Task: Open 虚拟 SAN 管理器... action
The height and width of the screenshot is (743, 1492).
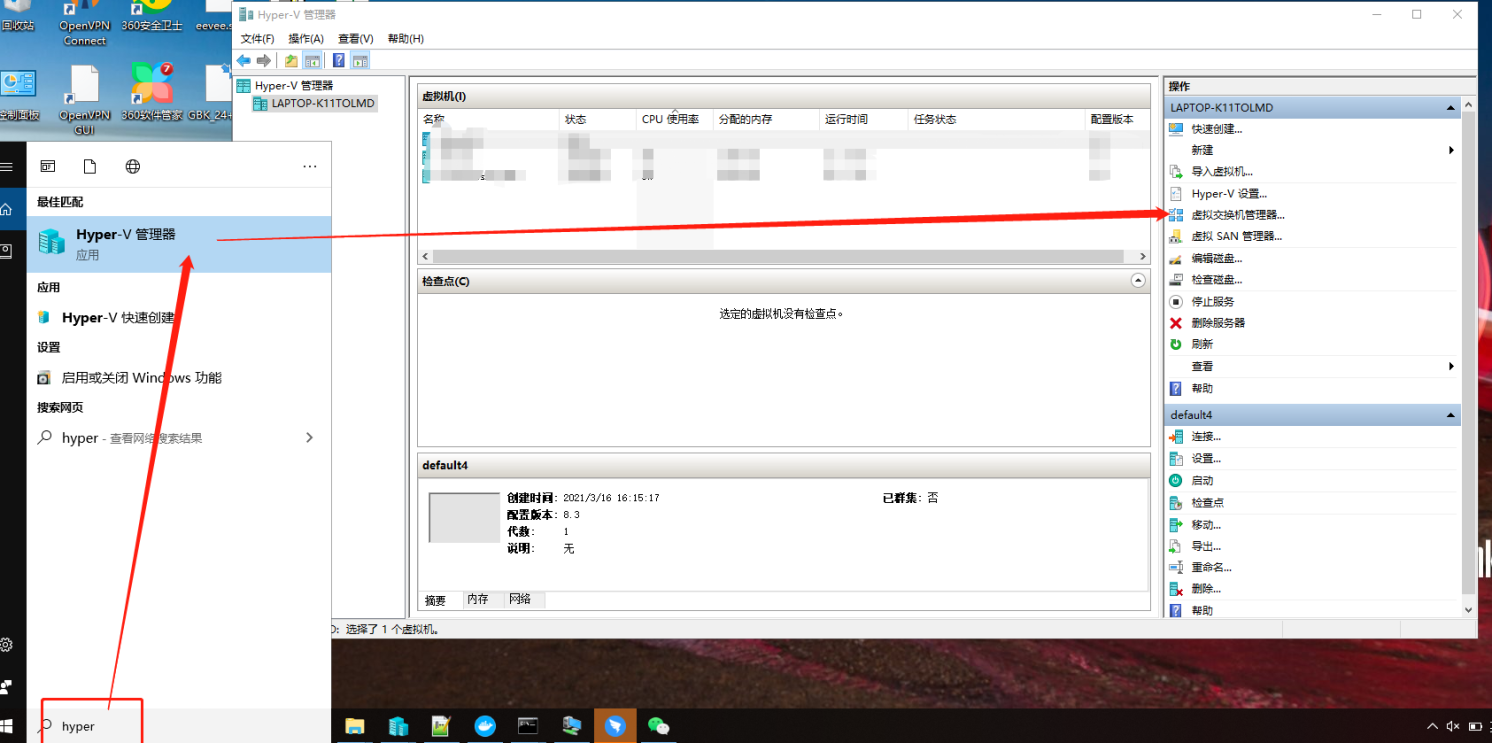Action: (1236, 237)
